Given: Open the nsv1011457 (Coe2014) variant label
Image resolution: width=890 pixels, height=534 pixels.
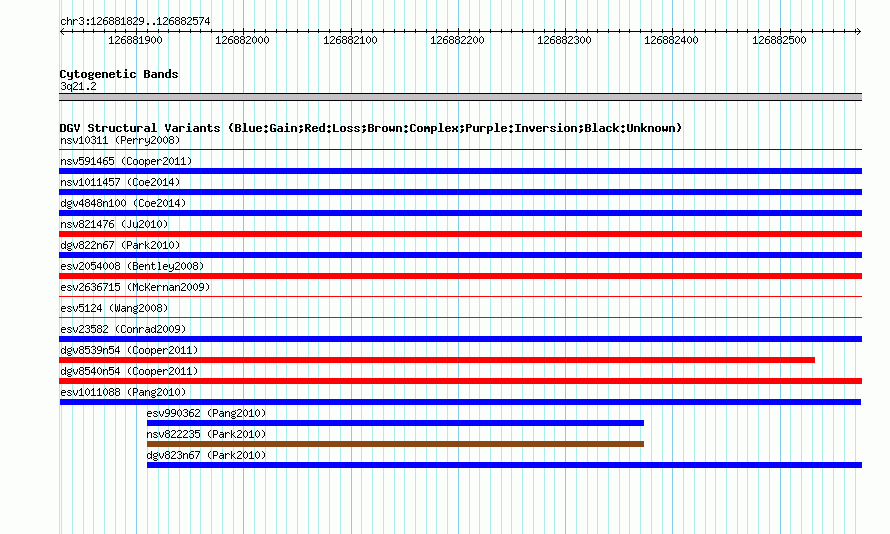Looking at the screenshot, I should coord(120,182).
